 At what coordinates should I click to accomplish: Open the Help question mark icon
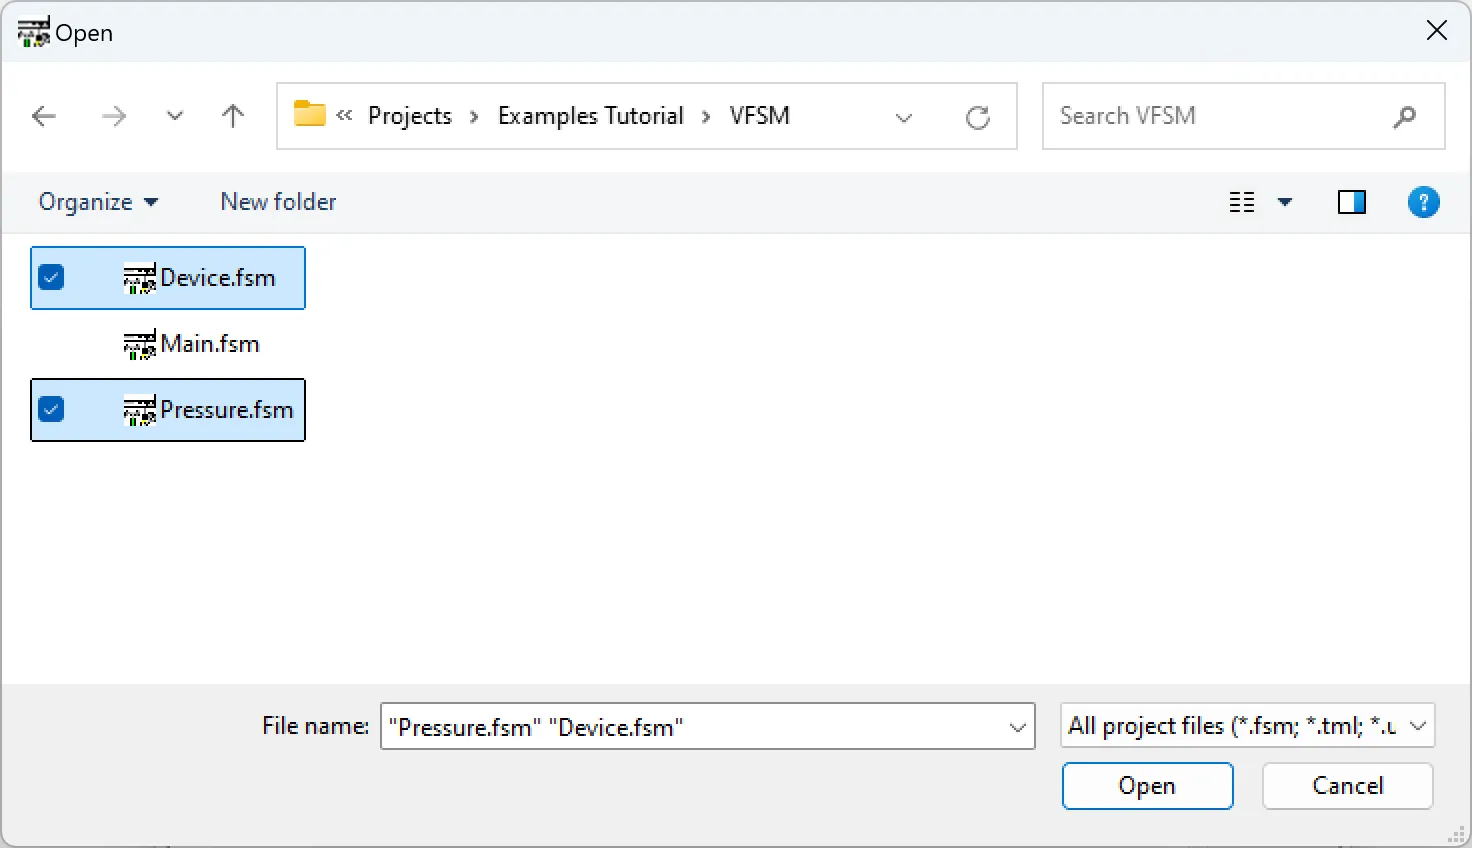(1423, 202)
